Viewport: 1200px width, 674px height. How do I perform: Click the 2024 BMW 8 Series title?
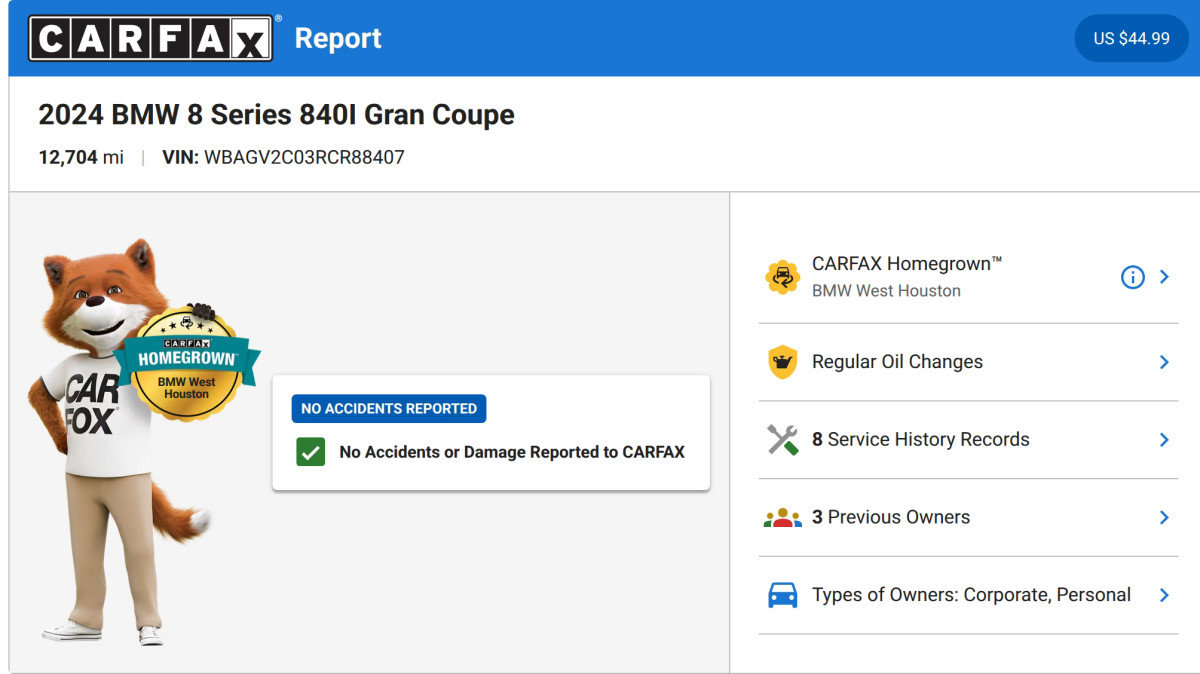point(276,115)
